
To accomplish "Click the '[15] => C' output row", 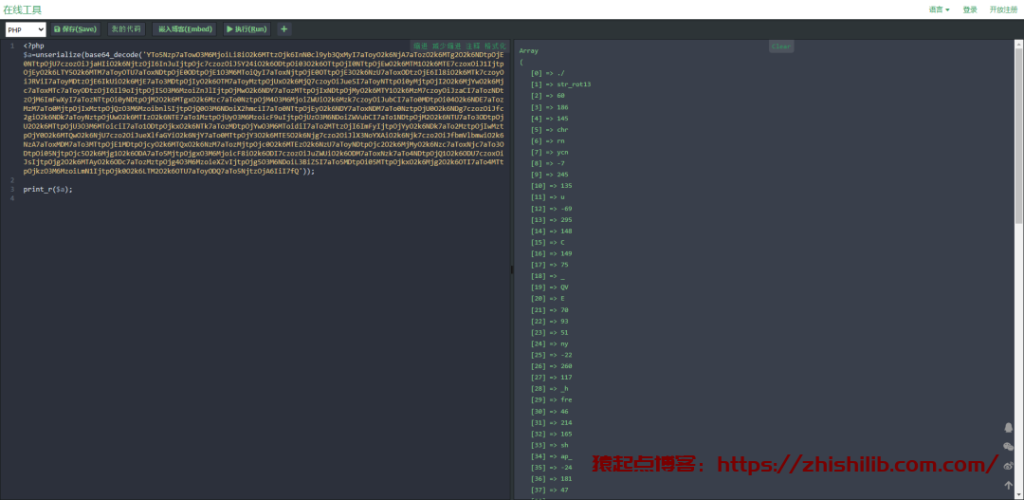I will click(548, 242).
